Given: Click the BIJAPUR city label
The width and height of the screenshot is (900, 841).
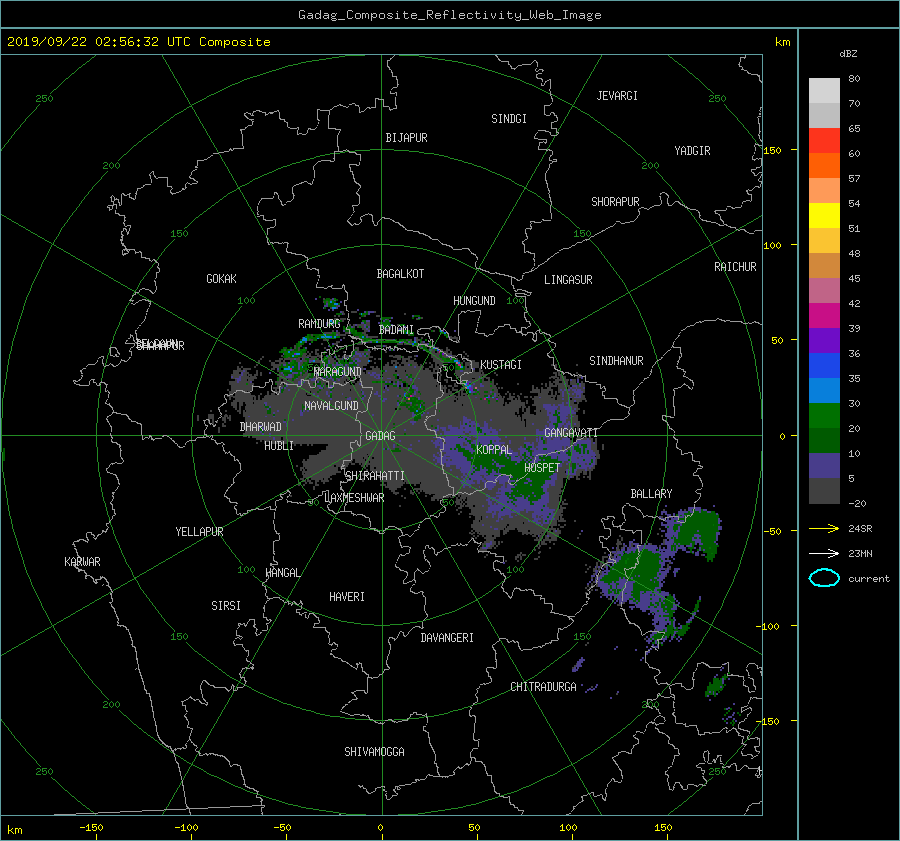Looking at the screenshot, I should (406, 138).
